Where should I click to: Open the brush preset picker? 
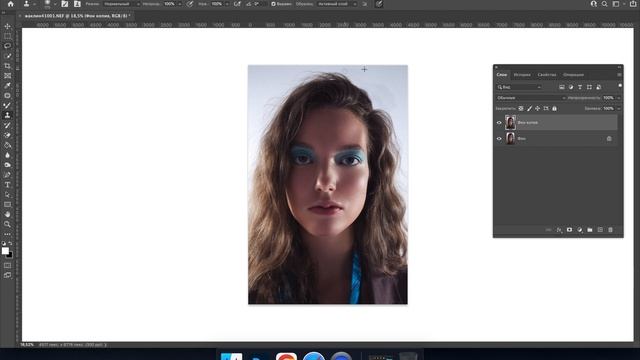pyautogui.click(x=50, y=4)
